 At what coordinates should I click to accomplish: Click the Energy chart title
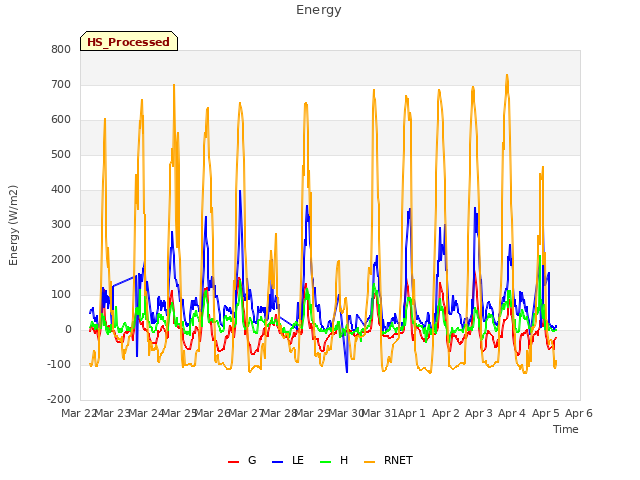[319, 10]
